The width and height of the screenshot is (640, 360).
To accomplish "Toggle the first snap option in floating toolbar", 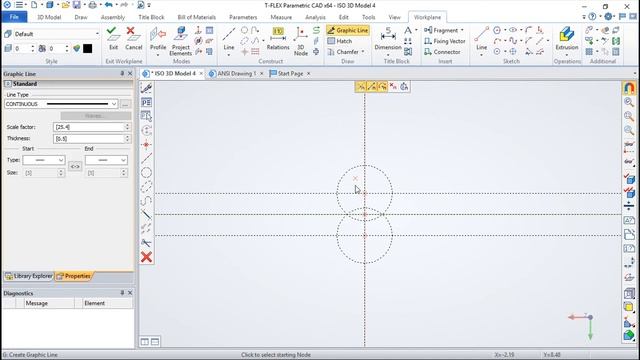I will pyautogui.click(x=361, y=87).
